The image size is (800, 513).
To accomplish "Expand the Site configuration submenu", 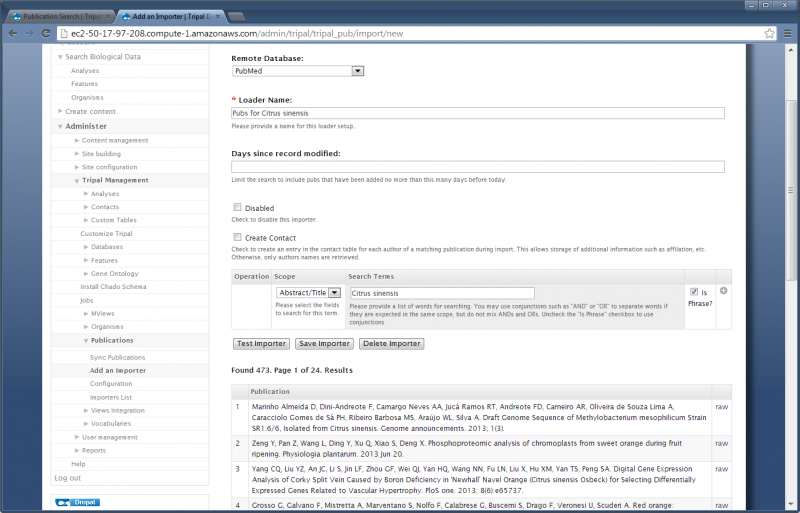I will click(x=77, y=166).
